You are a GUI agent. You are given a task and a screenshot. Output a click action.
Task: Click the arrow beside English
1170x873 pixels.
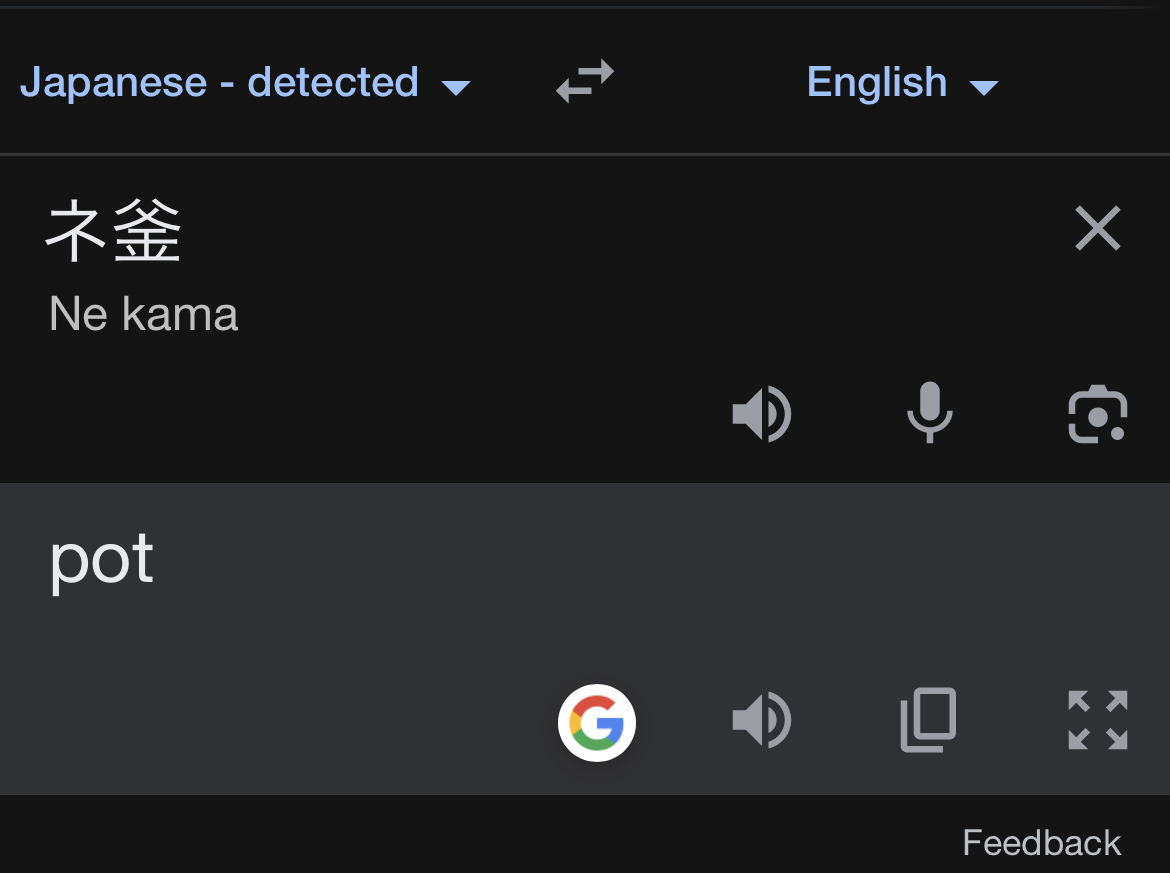(x=984, y=88)
